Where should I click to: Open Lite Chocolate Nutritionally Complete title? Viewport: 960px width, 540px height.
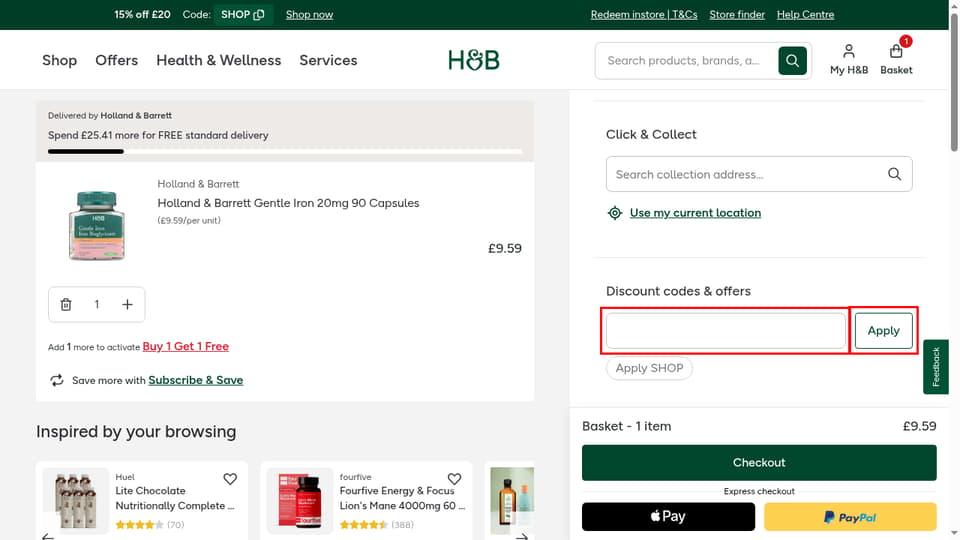(174, 498)
